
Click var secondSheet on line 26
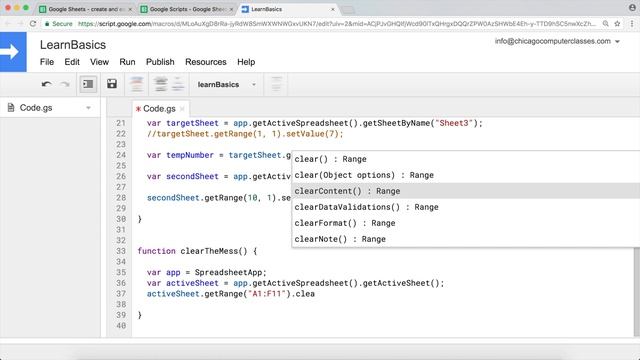point(182,176)
